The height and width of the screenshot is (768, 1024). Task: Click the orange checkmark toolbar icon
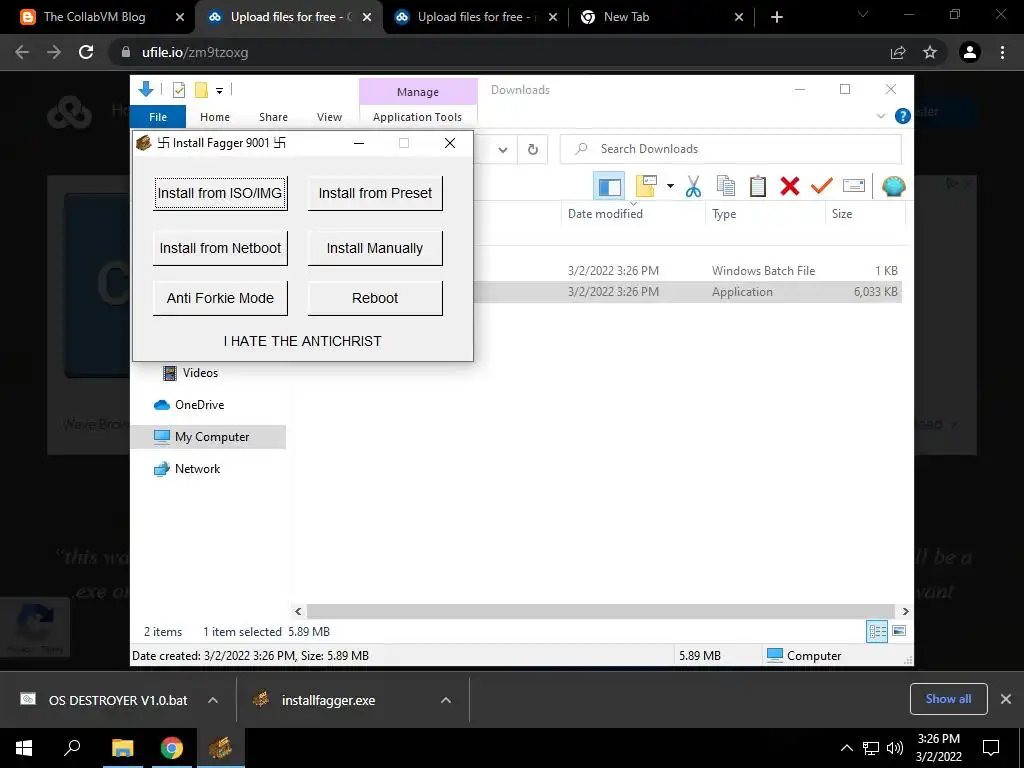[822, 186]
